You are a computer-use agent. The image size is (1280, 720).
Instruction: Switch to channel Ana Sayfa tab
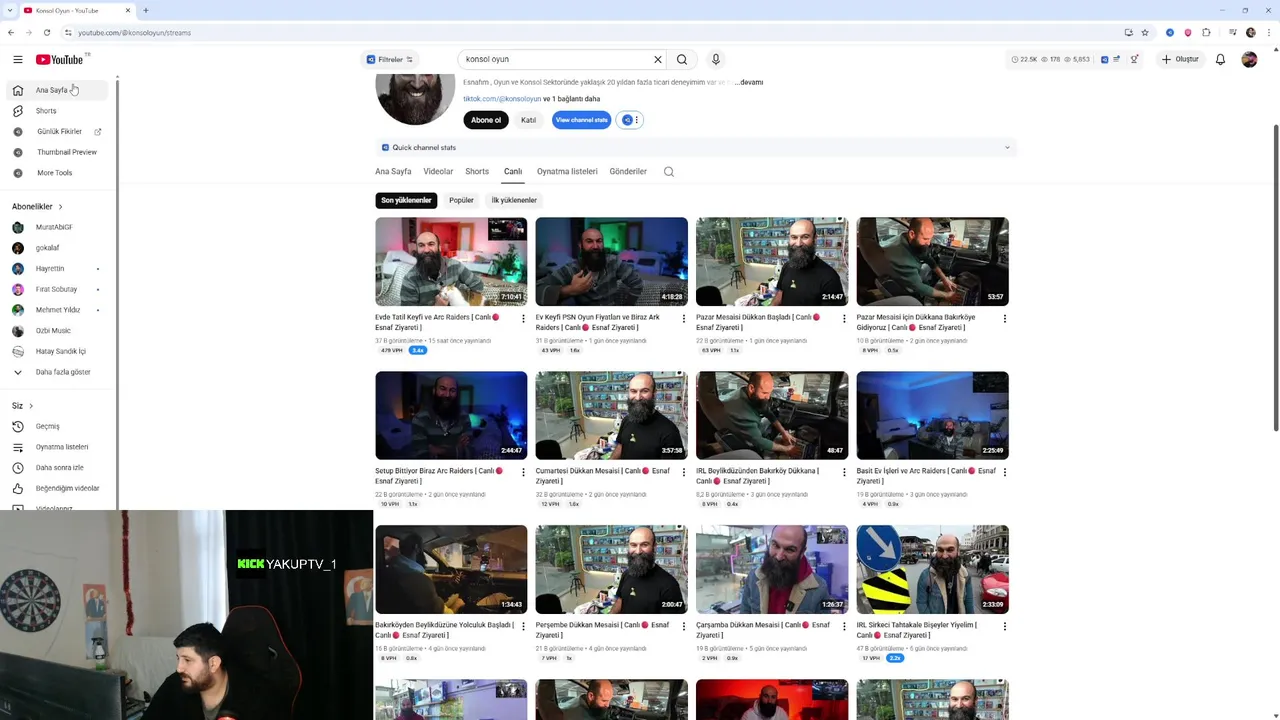[393, 171]
